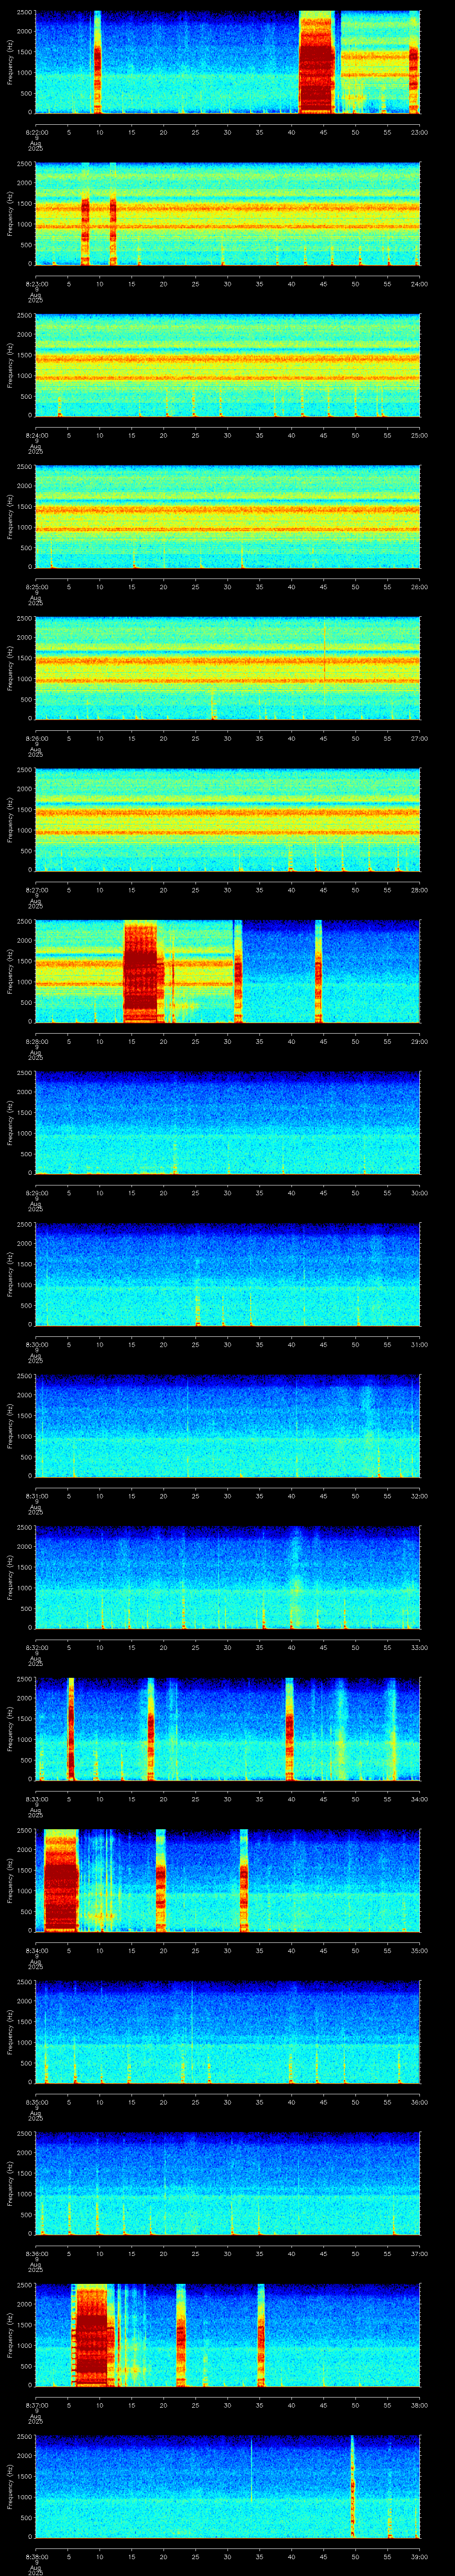The image size is (455, 2576).
Task: Open the 8:36:00 spectrogram panel
Action: pyautogui.click(x=227, y=2183)
